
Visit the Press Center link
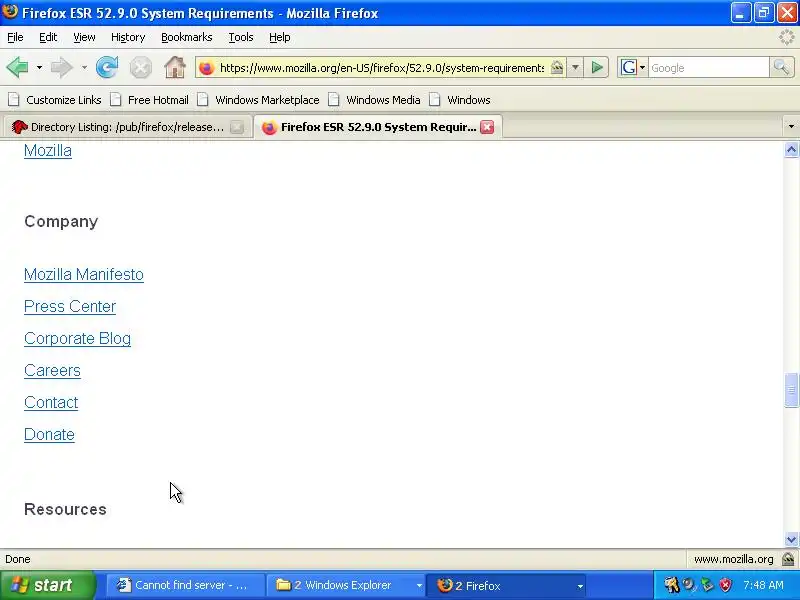pos(70,307)
